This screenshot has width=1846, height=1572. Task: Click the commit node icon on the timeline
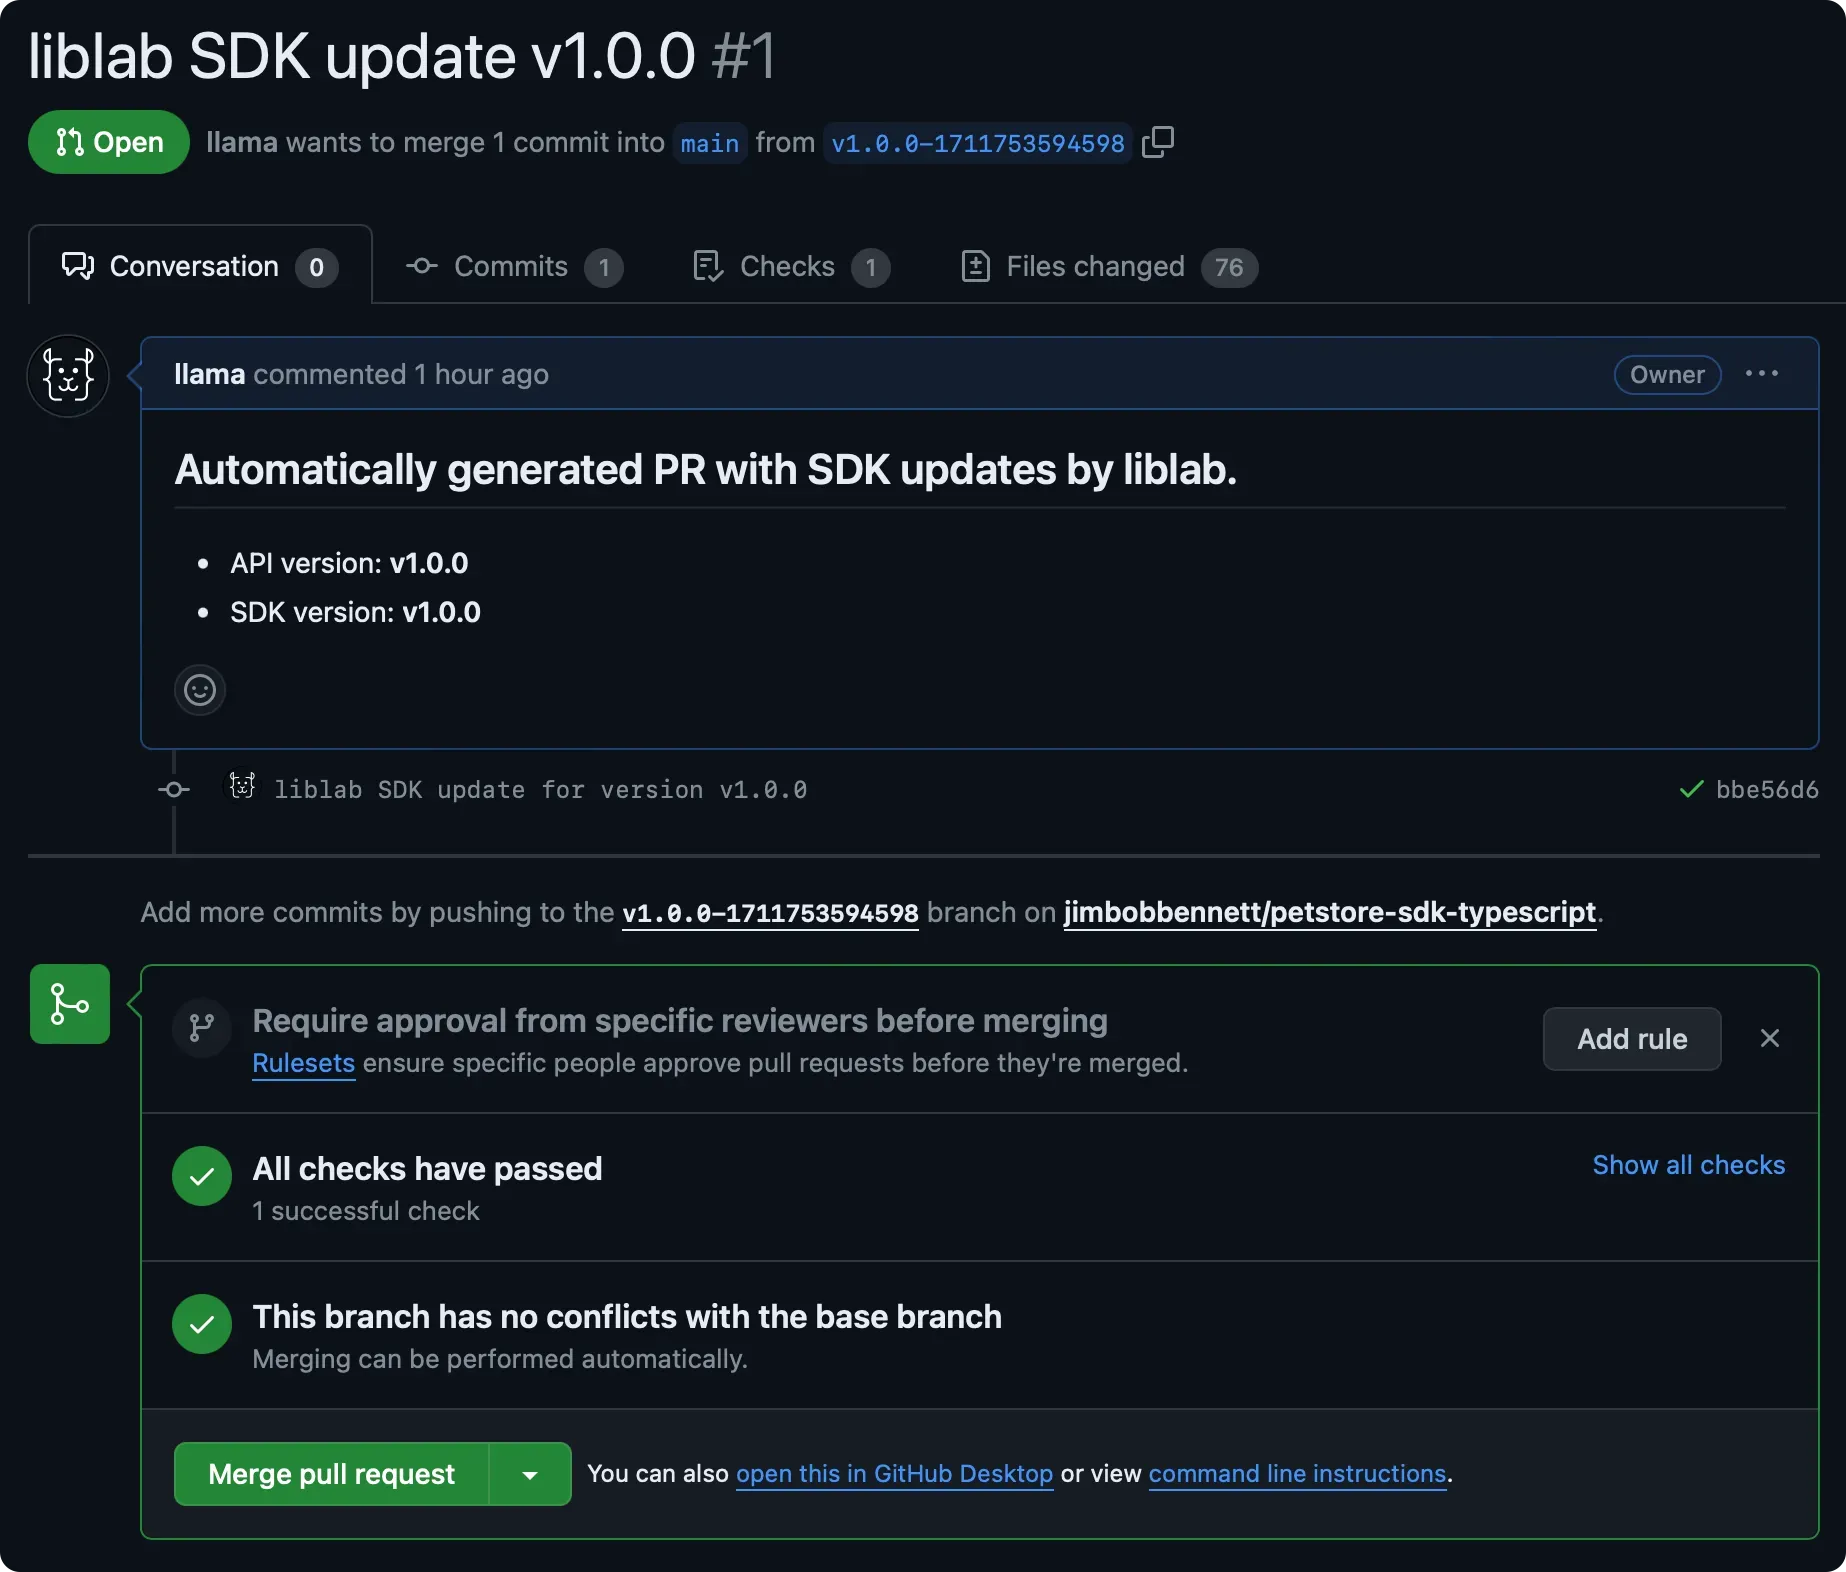pyautogui.click(x=174, y=790)
